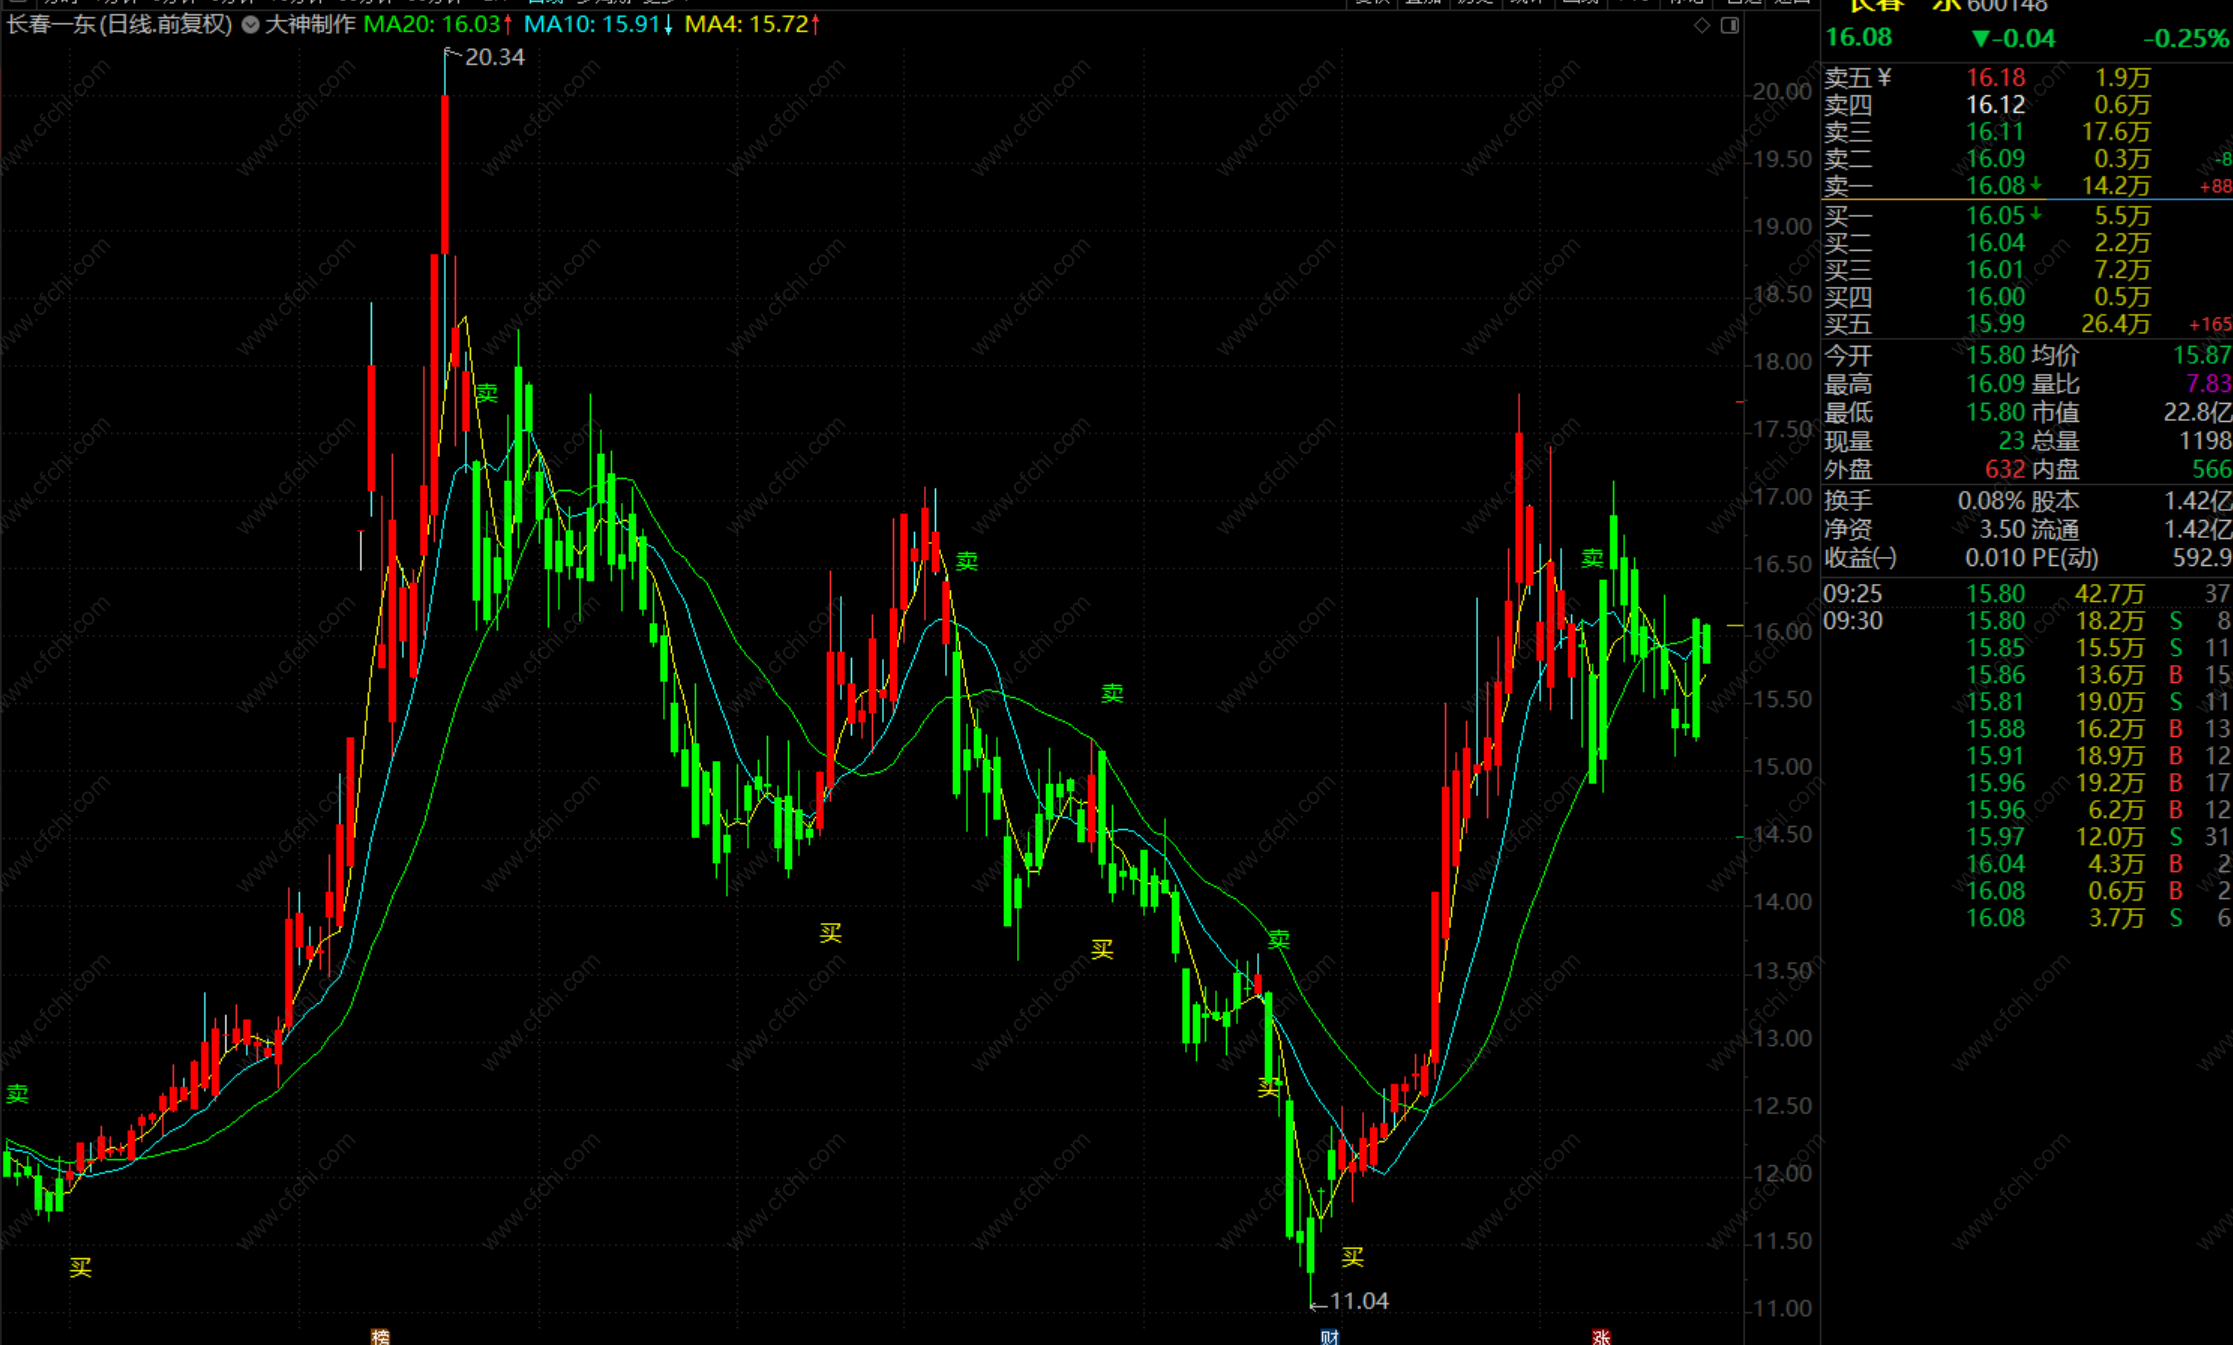
Task: Click the 卖 signal near the 20.34 peak
Action: (x=486, y=393)
